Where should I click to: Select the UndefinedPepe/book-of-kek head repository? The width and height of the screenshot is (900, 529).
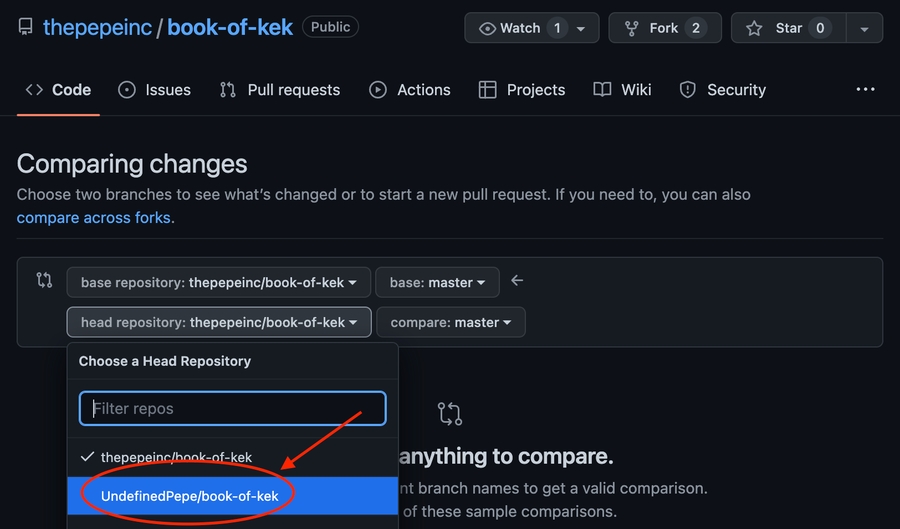(190, 495)
